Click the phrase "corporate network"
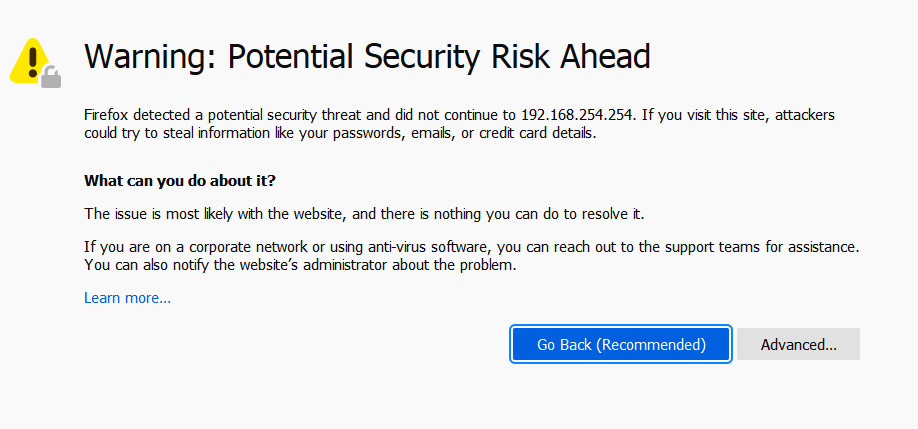This screenshot has width=918, height=429. (222, 246)
